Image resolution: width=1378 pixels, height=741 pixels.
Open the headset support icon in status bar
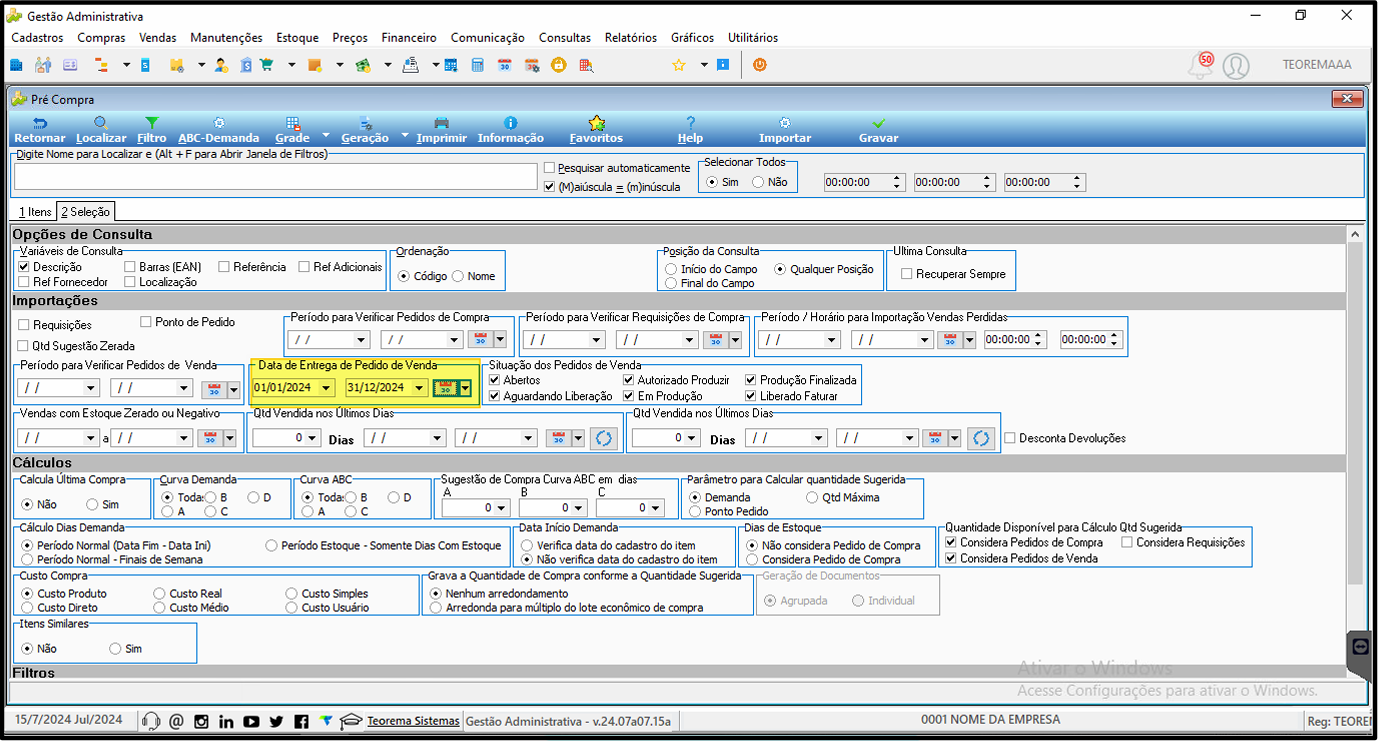pos(151,721)
